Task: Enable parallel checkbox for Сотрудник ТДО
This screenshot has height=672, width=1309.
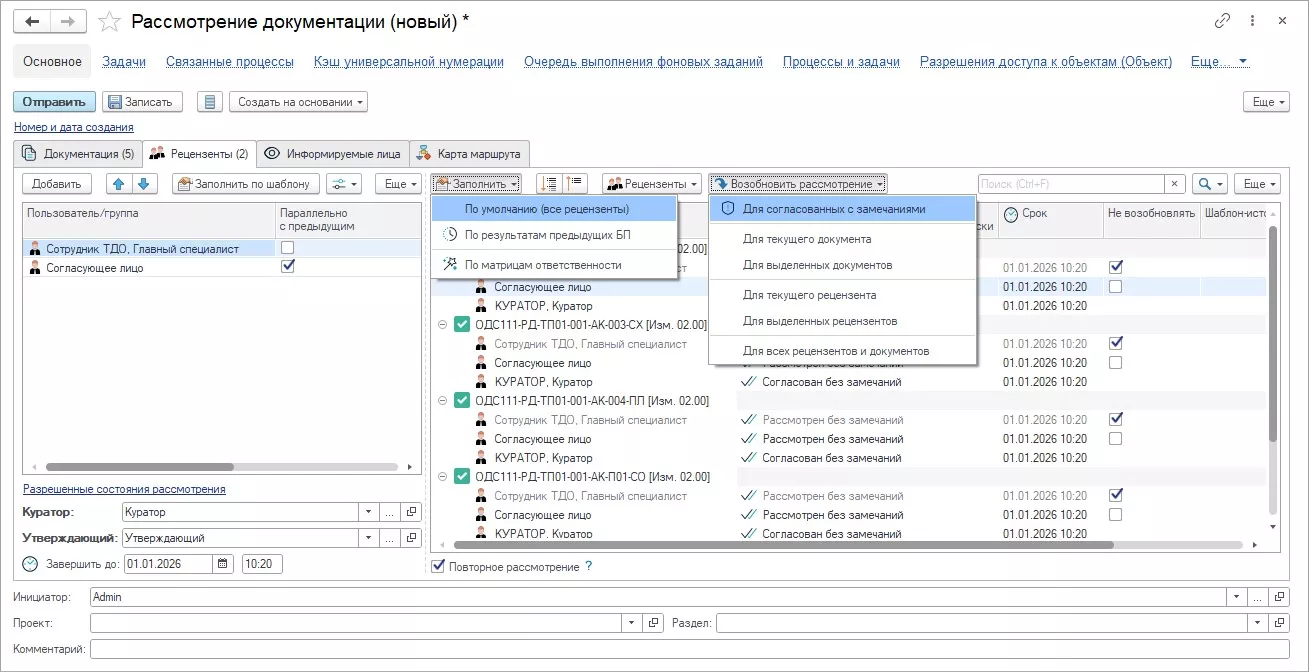Action: (288, 248)
